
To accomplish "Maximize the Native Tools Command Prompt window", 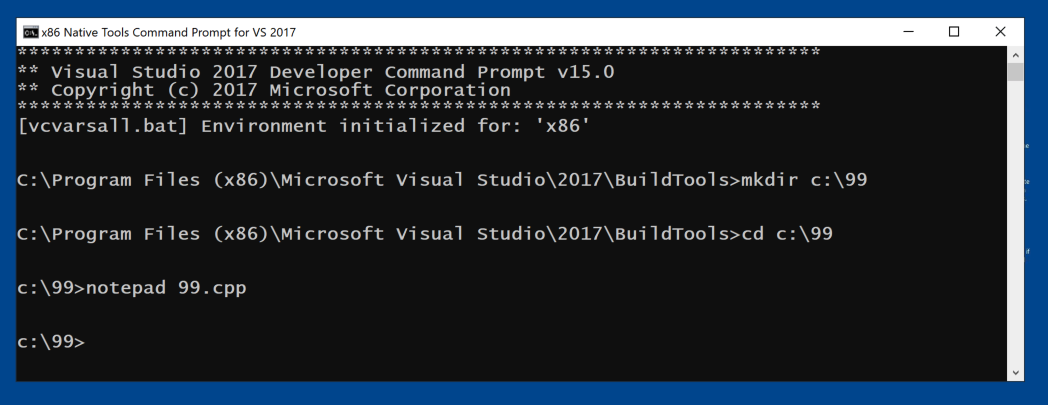I will click(x=954, y=31).
